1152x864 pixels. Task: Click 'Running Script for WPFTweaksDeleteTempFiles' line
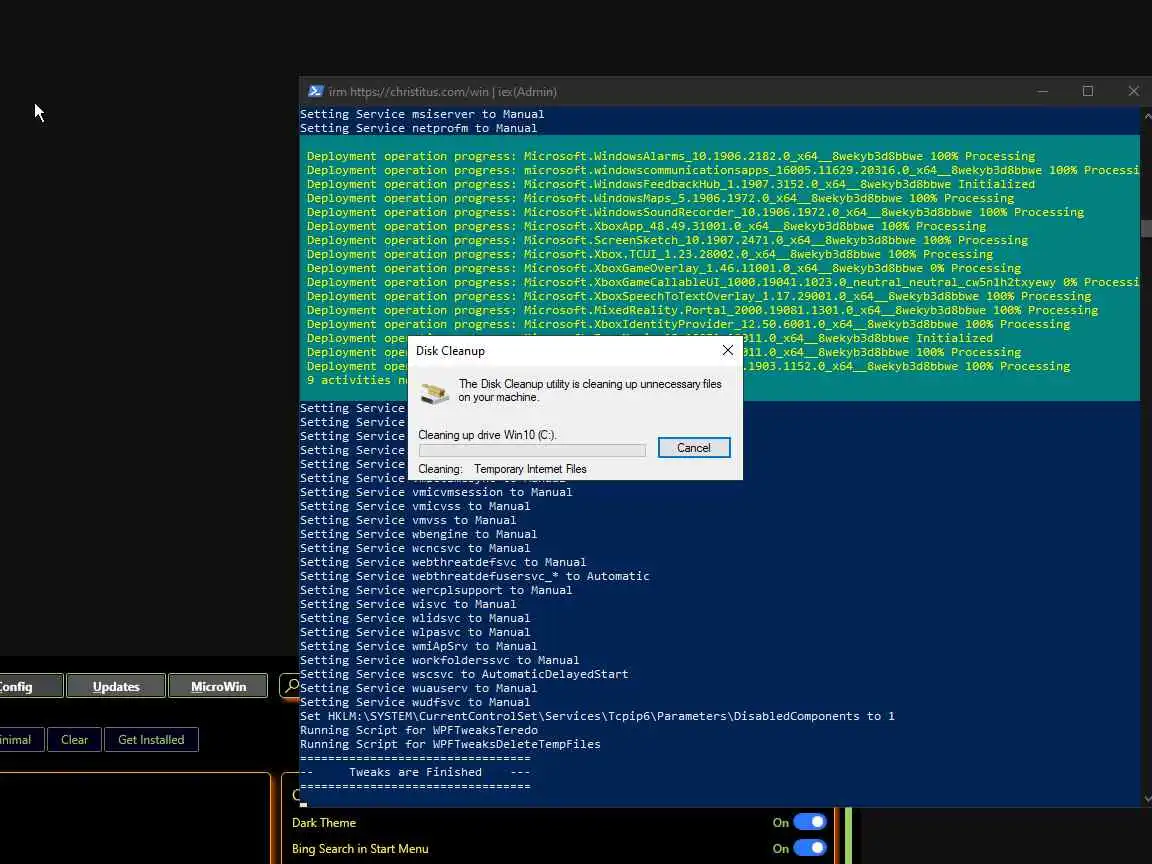pyautogui.click(x=450, y=744)
